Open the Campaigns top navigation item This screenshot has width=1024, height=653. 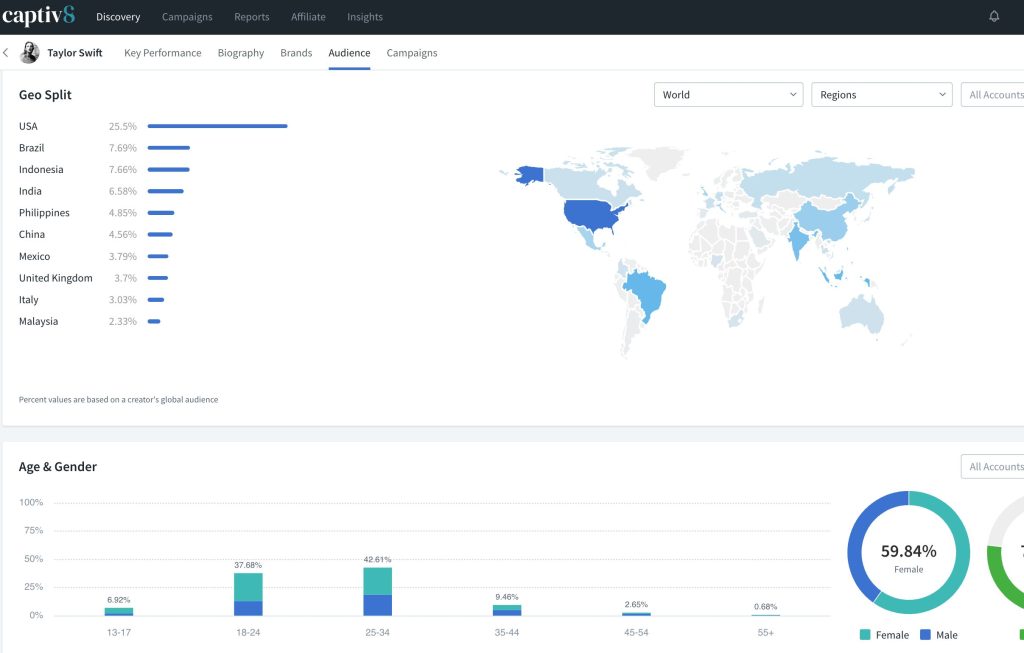[x=187, y=17]
